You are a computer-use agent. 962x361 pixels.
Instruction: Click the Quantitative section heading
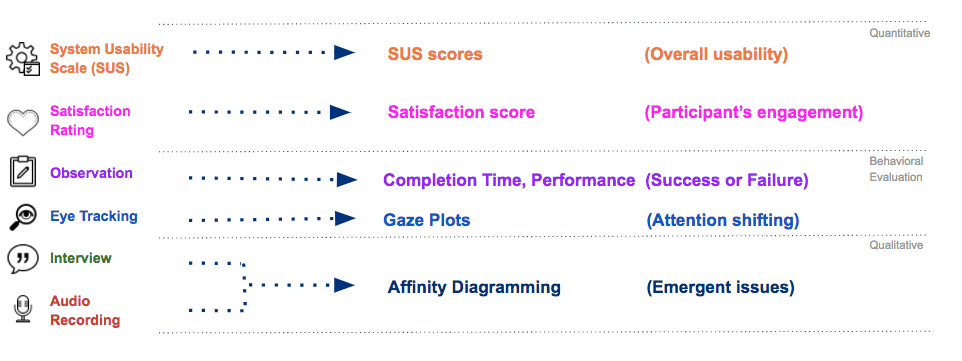pyautogui.click(x=899, y=33)
